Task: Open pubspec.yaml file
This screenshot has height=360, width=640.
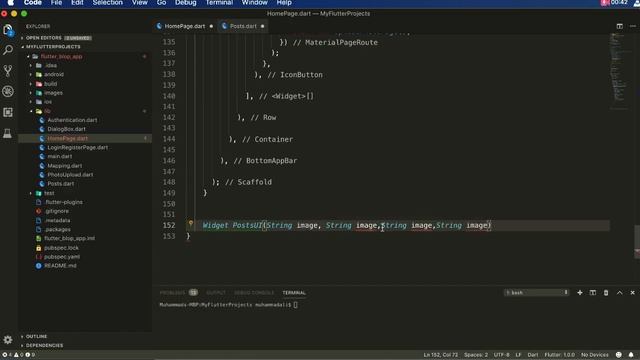Action: pyautogui.click(x=62, y=257)
